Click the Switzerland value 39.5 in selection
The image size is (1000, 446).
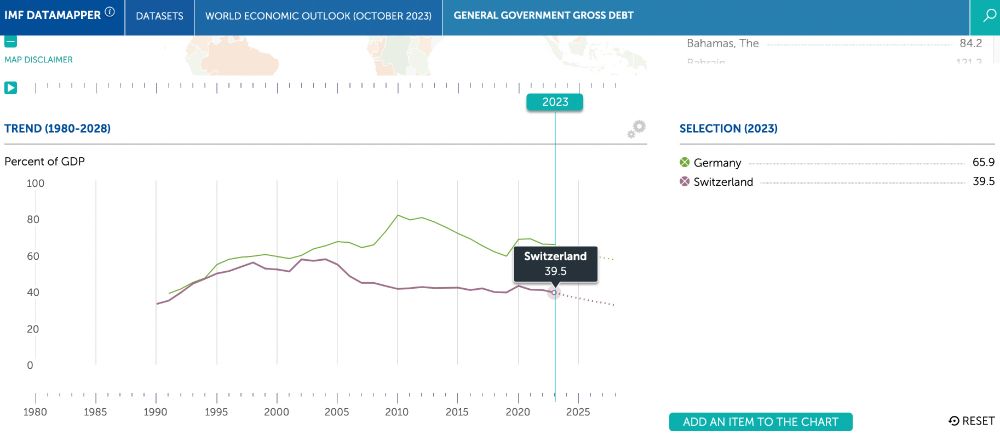pyautogui.click(x=983, y=182)
